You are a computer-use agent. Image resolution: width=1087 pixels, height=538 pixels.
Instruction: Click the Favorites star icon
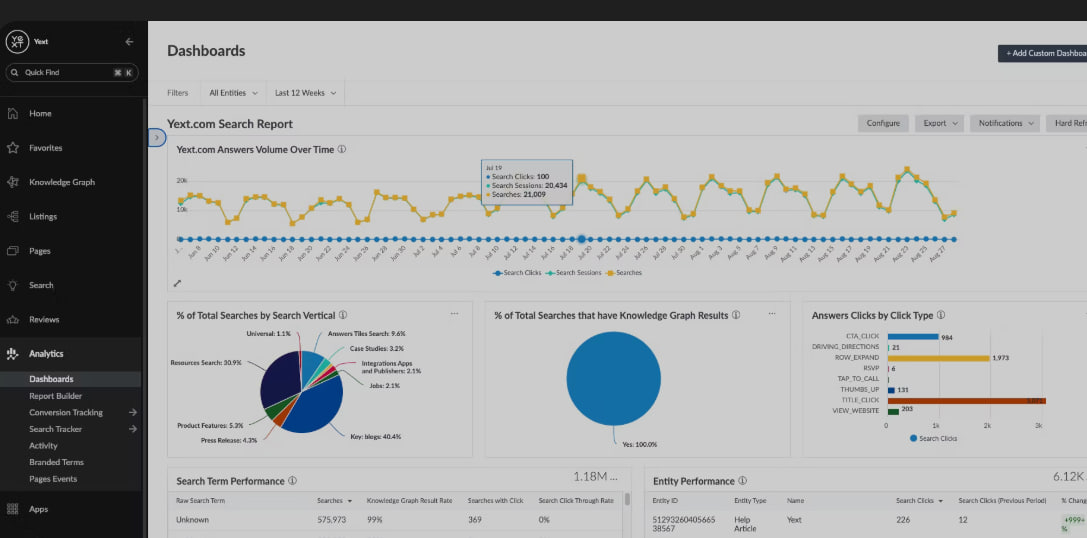tap(12, 148)
